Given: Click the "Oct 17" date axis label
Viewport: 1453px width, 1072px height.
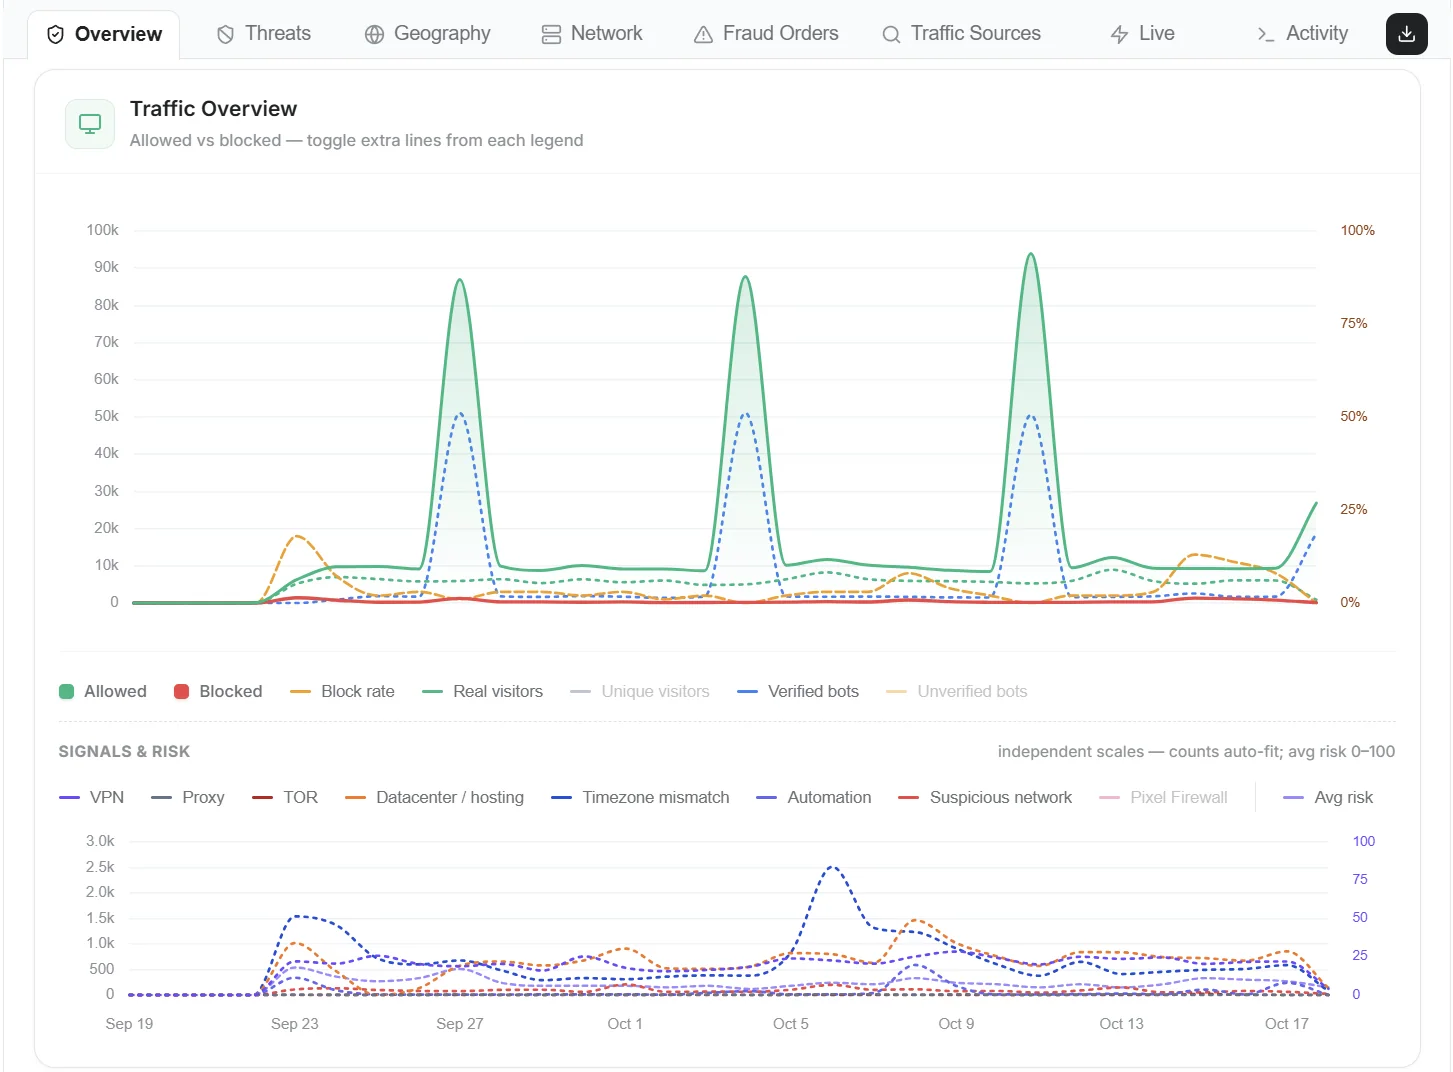Looking at the screenshot, I should [1287, 1024].
